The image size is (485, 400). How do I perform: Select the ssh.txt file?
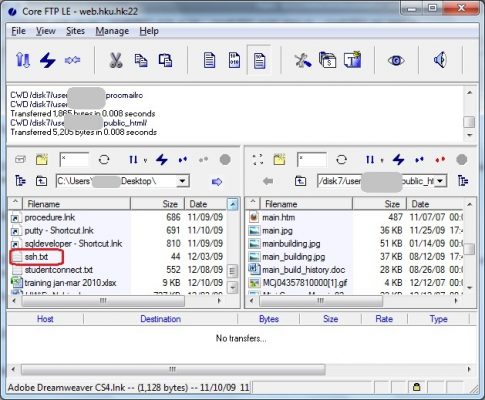click(x=36, y=257)
